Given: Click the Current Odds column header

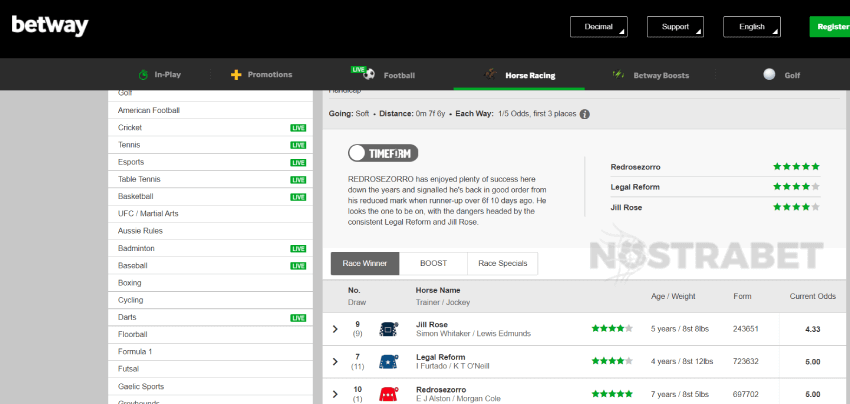Looking at the screenshot, I should [813, 296].
